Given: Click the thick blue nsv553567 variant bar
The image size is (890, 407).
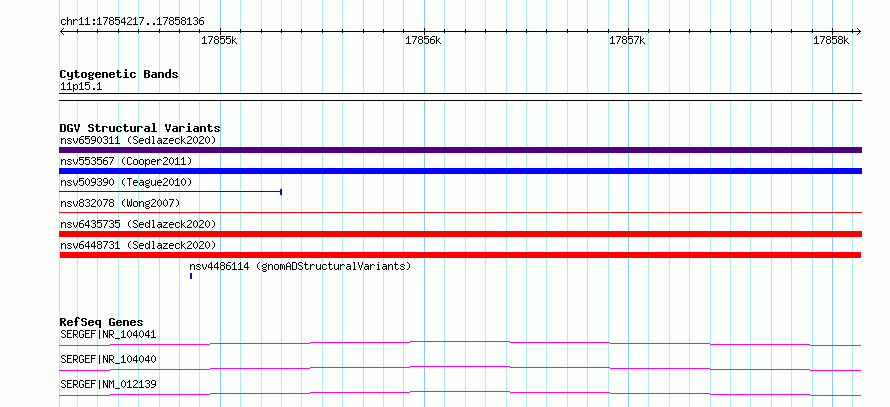Looking at the screenshot, I should pyautogui.click(x=460, y=171).
